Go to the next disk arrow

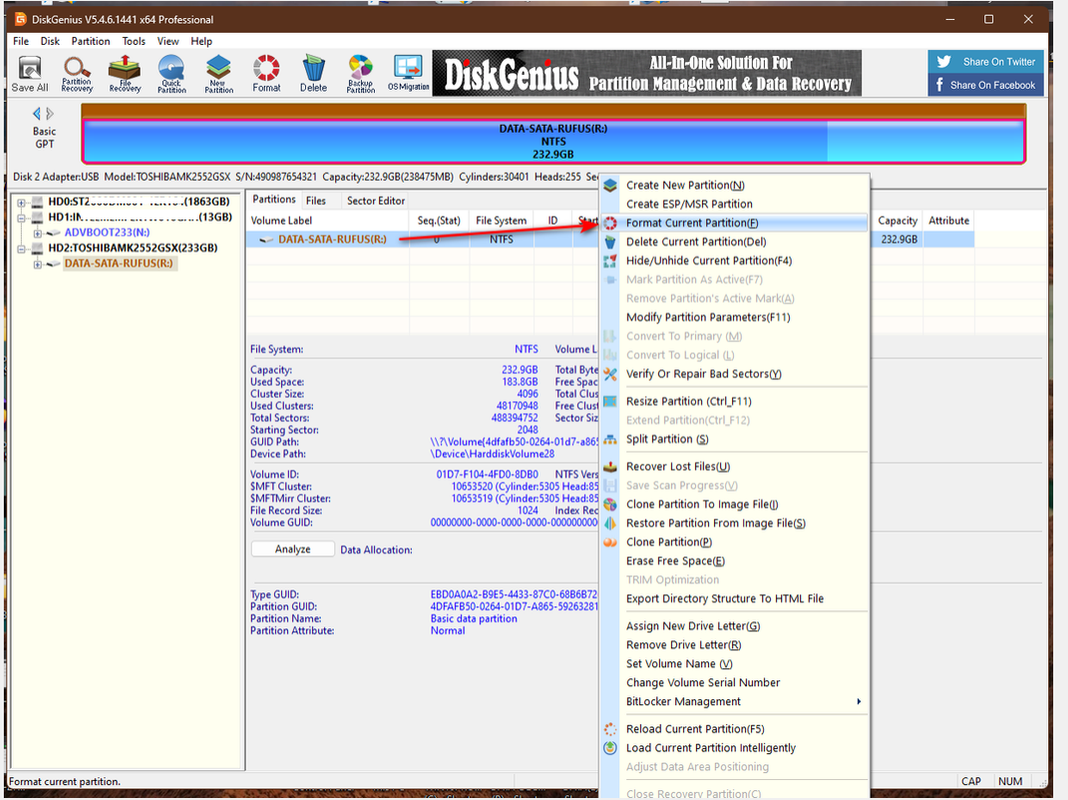pos(50,114)
